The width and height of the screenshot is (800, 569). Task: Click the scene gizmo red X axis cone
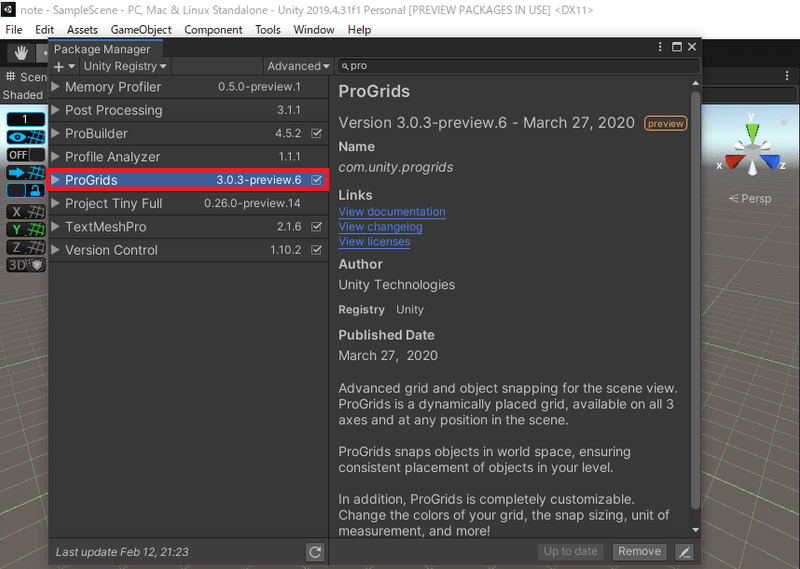[x=734, y=163]
